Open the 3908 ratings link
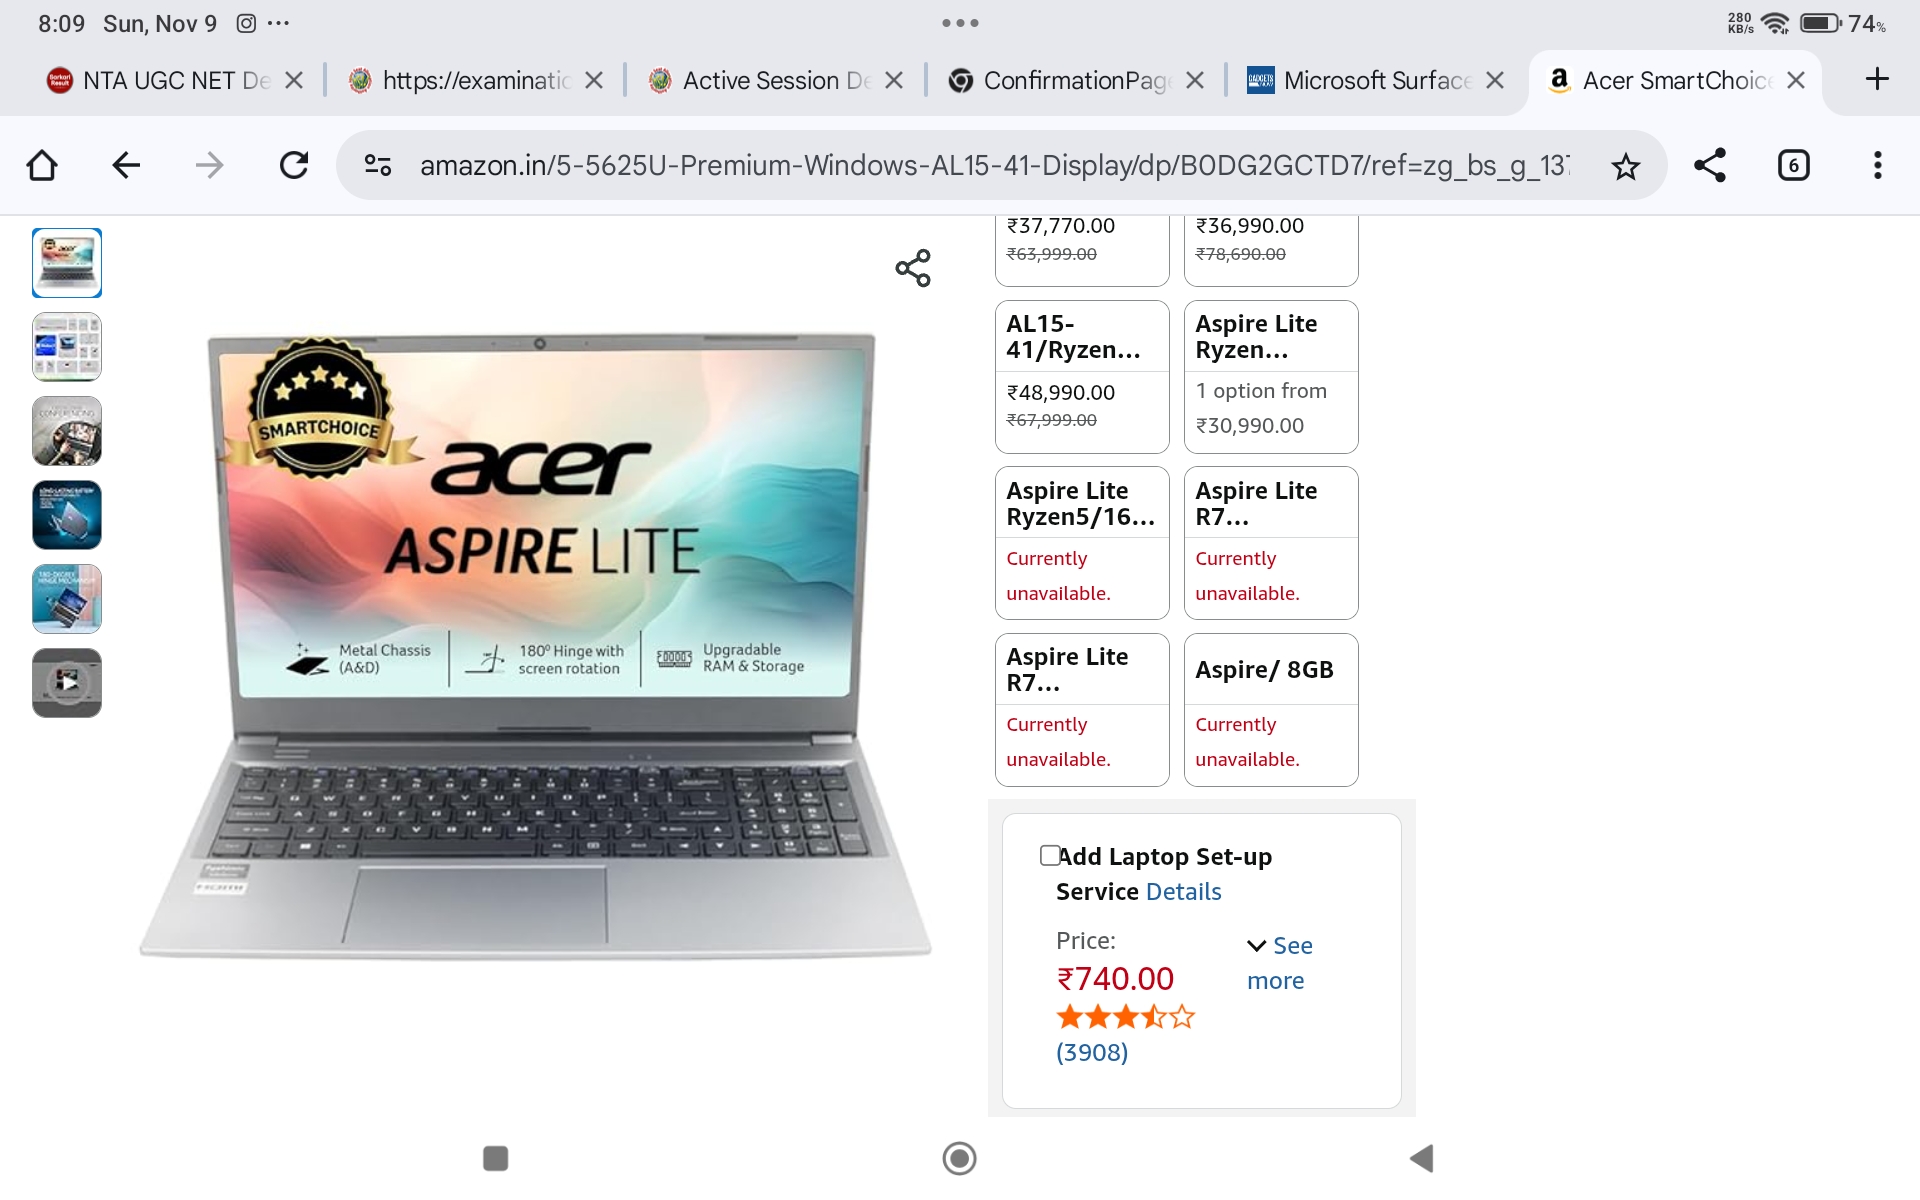Viewport: 1920px width, 1200px height. click(1092, 1052)
